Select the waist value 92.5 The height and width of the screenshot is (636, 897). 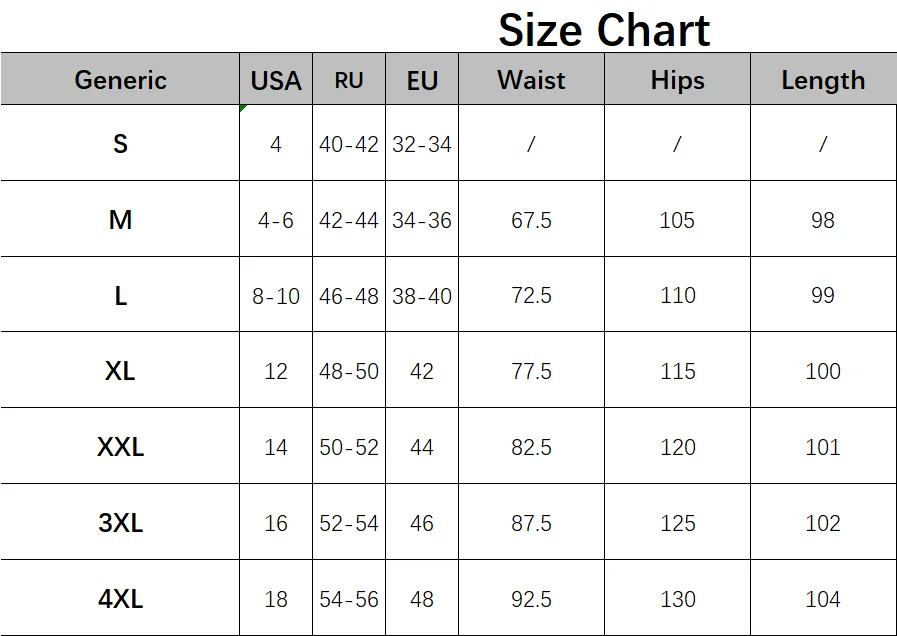531,599
